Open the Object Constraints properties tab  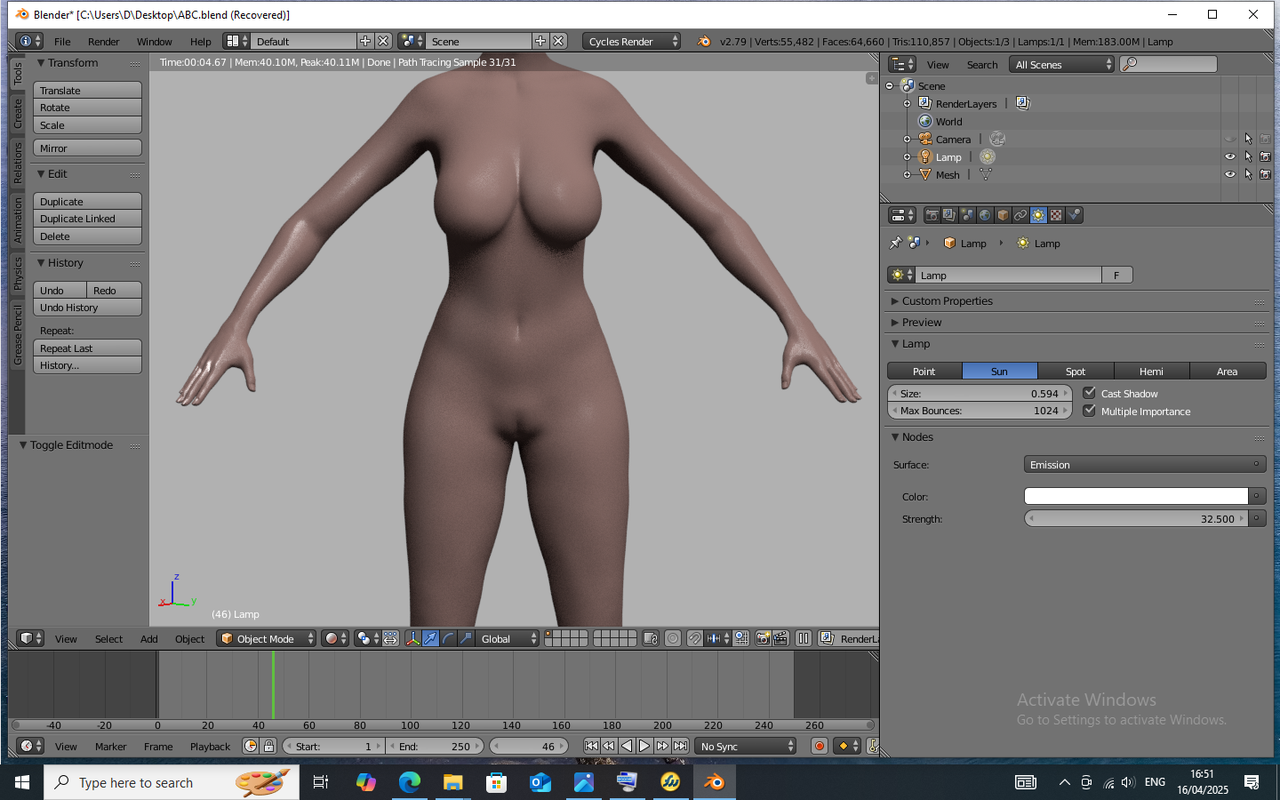click(1021, 215)
